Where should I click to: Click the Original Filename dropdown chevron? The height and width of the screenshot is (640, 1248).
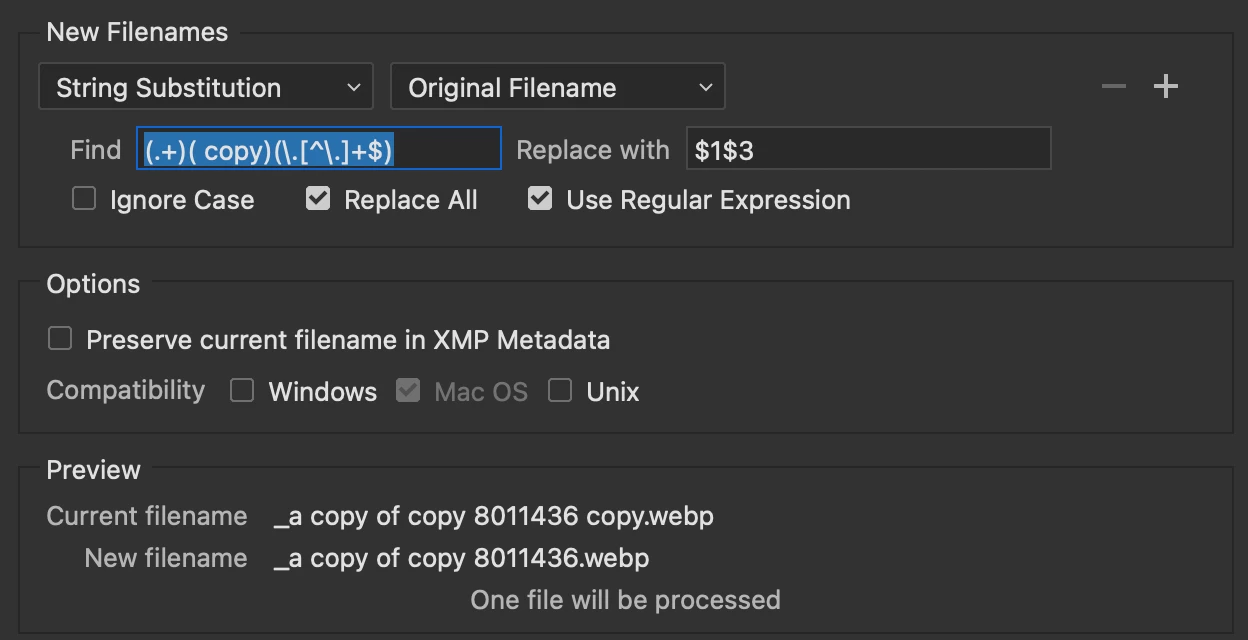[705, 87]
